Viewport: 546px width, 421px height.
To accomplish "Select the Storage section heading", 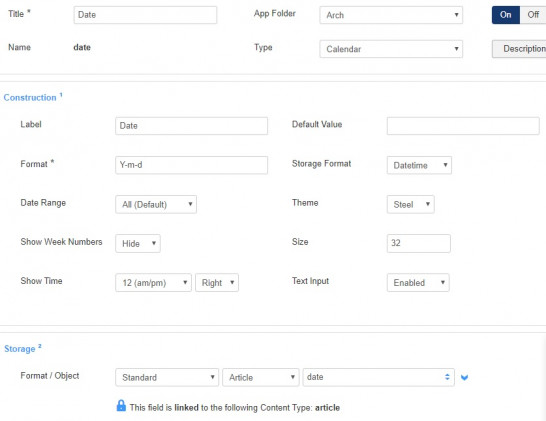I will [x=20, y=349].
